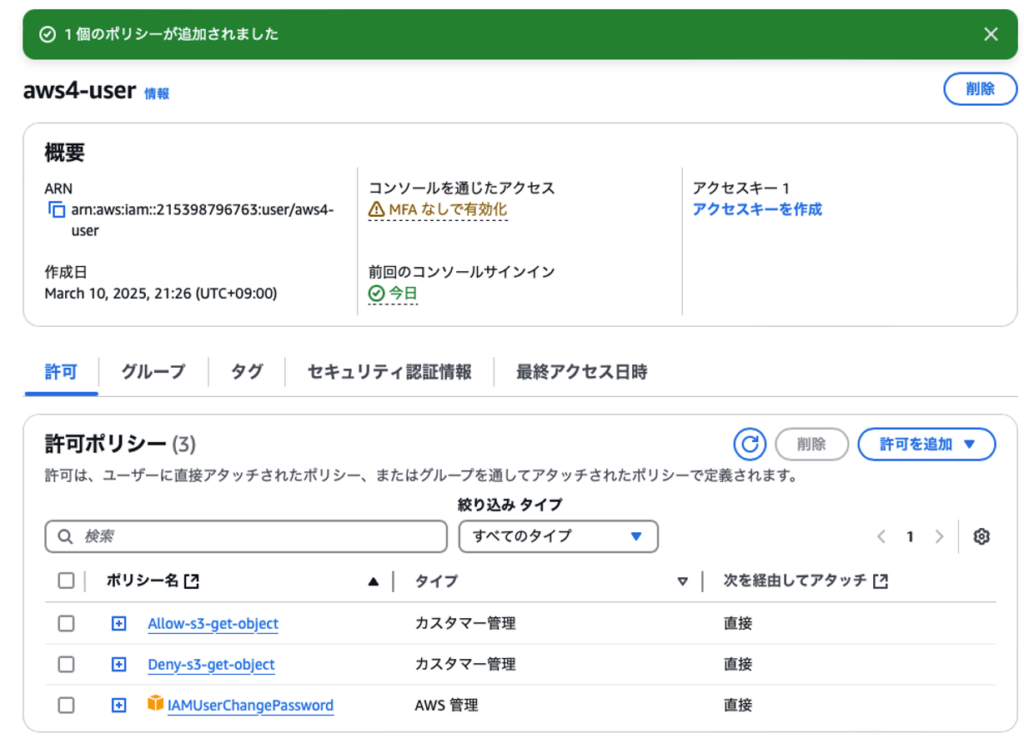Screen dimensions: 1024x744
Task: Click the タイプ column header
Action: click(436, 581)
